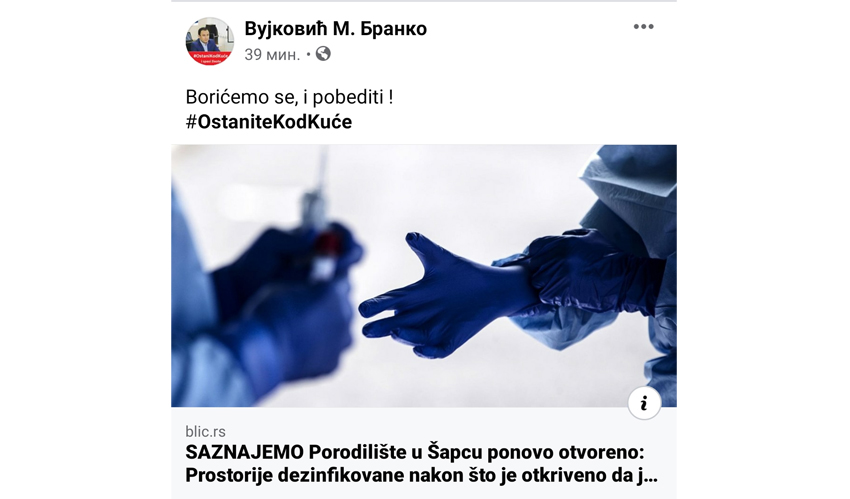Click the globe public audience icon
The width and height of the screenshot is (850, 499).
click(323, 54)
